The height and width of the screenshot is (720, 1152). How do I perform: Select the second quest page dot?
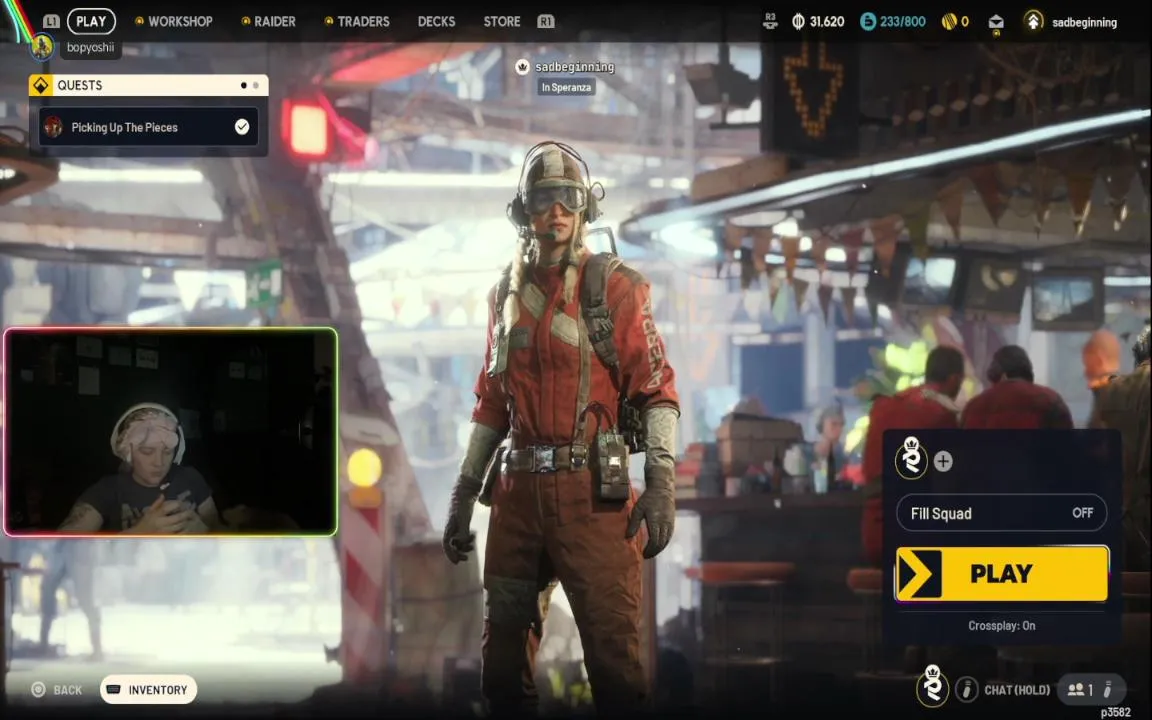pyautogui.click(x=256, y=85)
